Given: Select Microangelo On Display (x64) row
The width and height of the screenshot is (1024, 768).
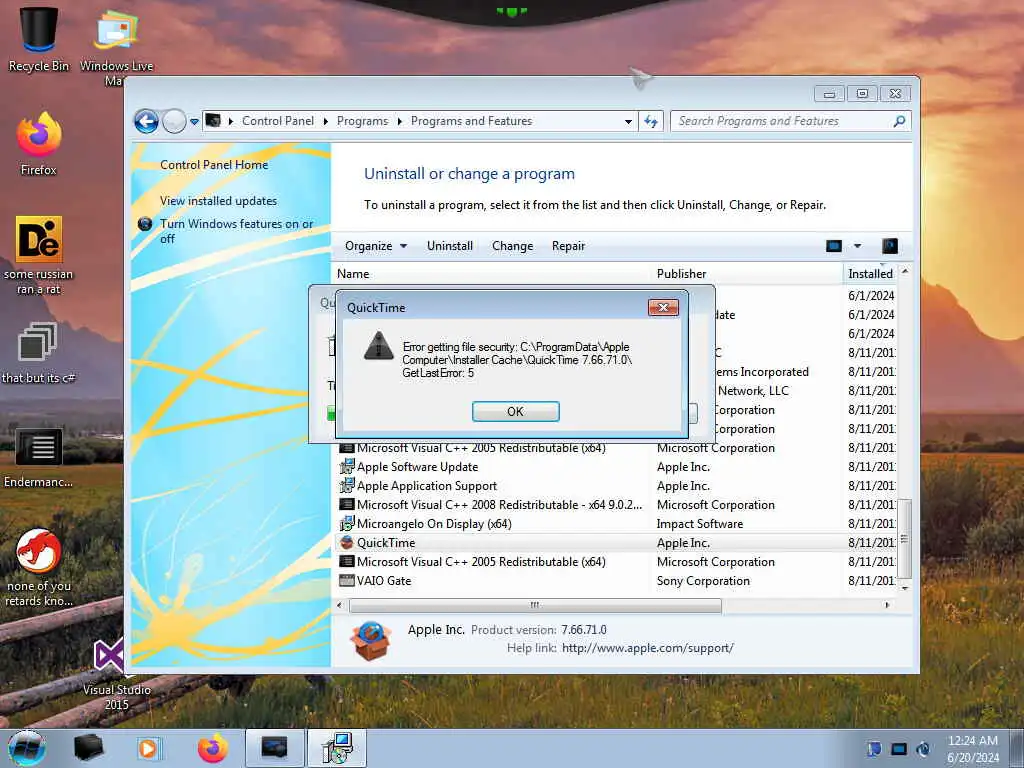Looking at the screenshot, I should (x=615, y=524).
